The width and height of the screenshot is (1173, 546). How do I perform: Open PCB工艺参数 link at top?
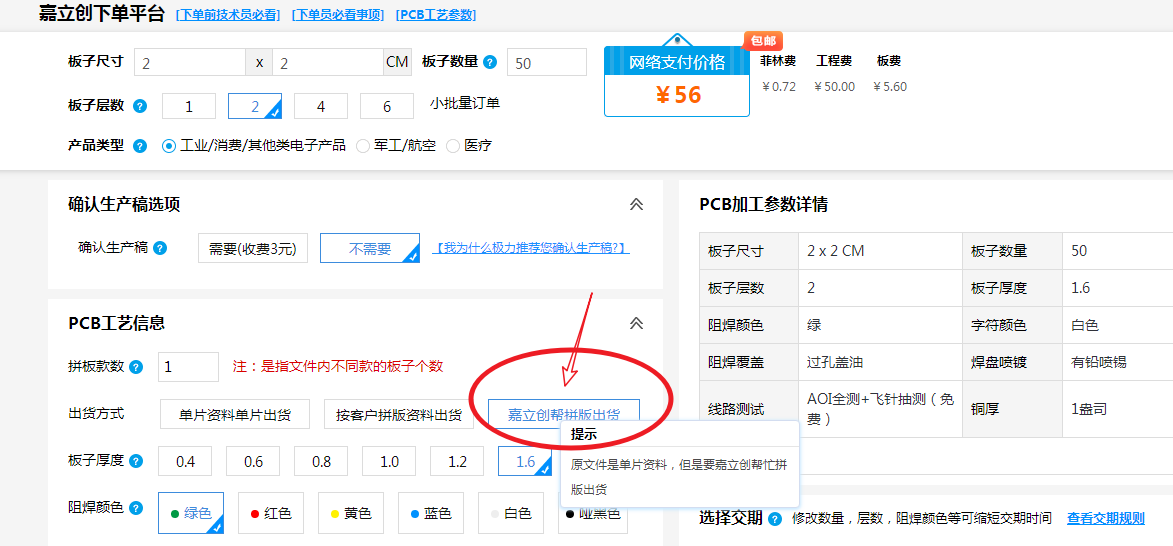point(436,15)
